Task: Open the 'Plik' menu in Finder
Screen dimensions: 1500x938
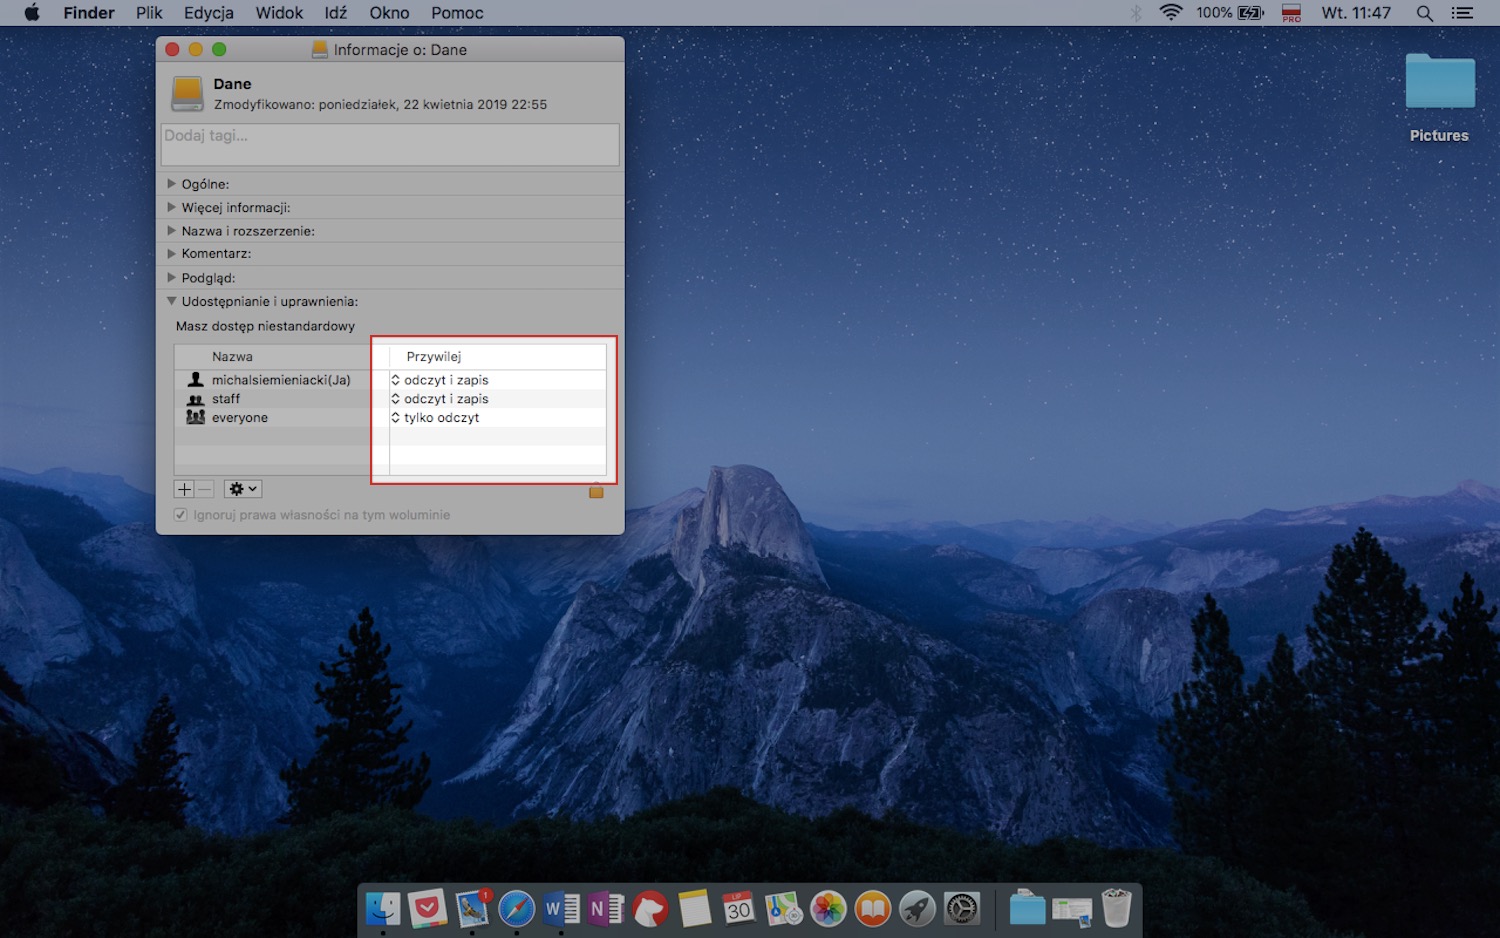Action: pos(148,13)
